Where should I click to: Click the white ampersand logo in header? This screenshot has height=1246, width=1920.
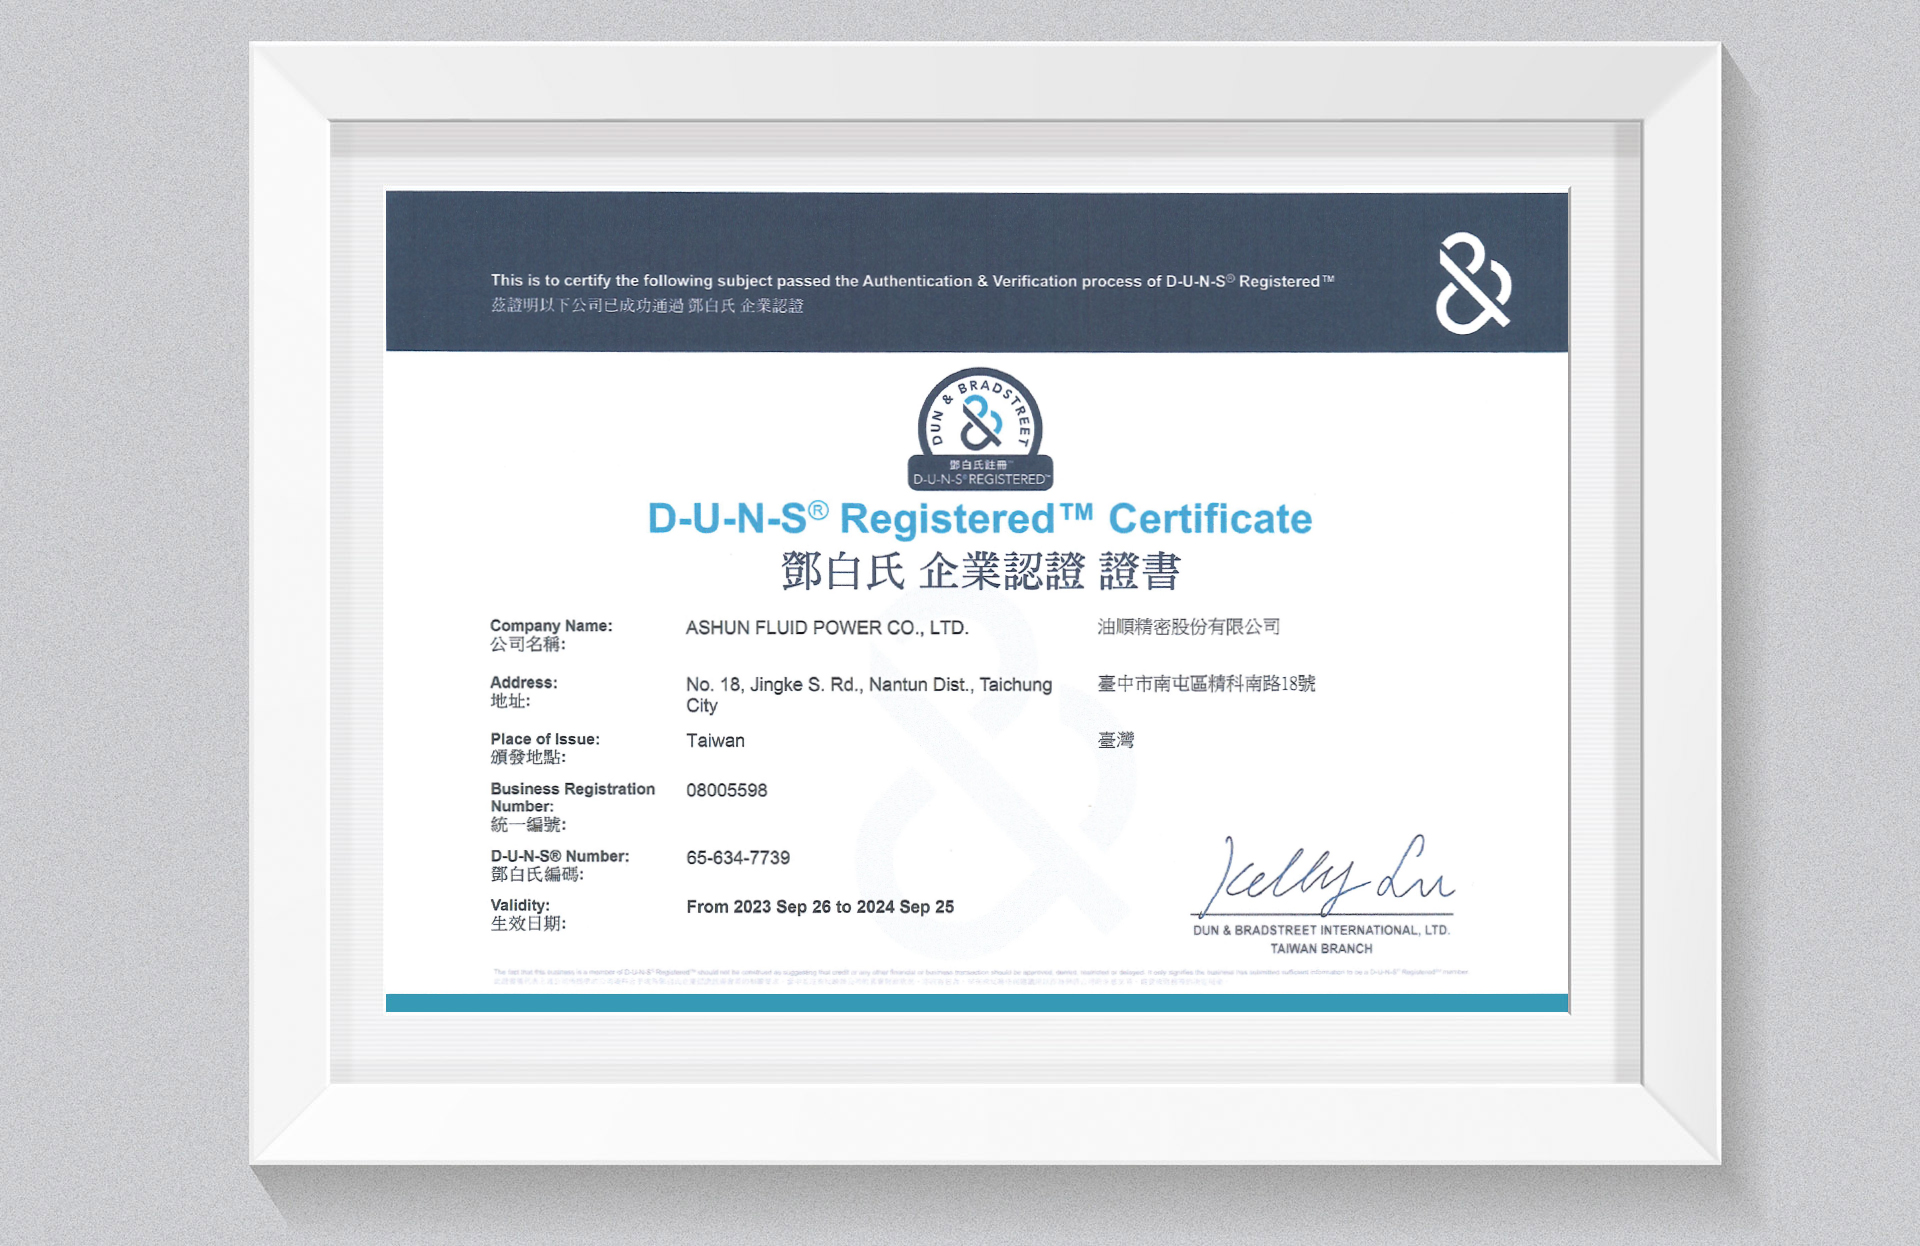(1473, 283)
